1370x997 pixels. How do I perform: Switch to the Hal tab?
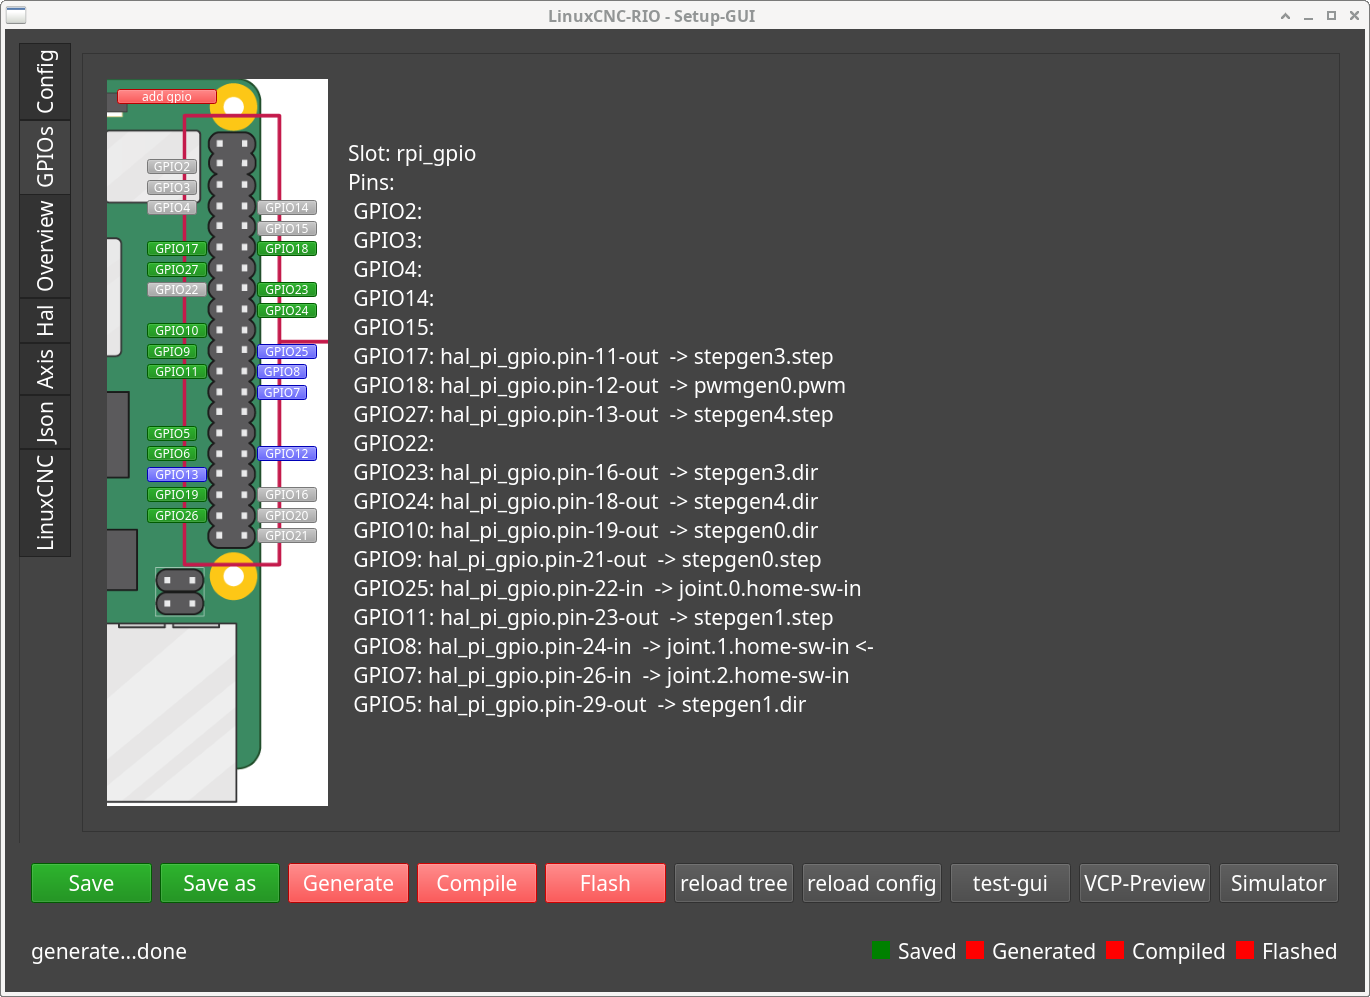[45, 321]
